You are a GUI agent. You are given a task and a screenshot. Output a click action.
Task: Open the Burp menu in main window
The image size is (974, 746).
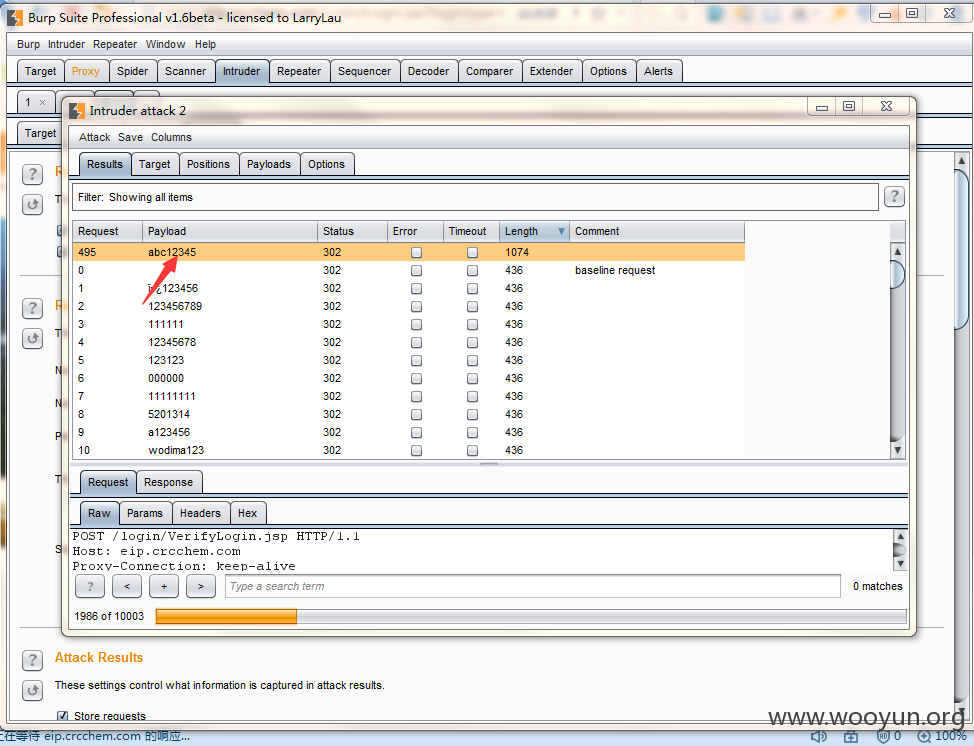28,44
